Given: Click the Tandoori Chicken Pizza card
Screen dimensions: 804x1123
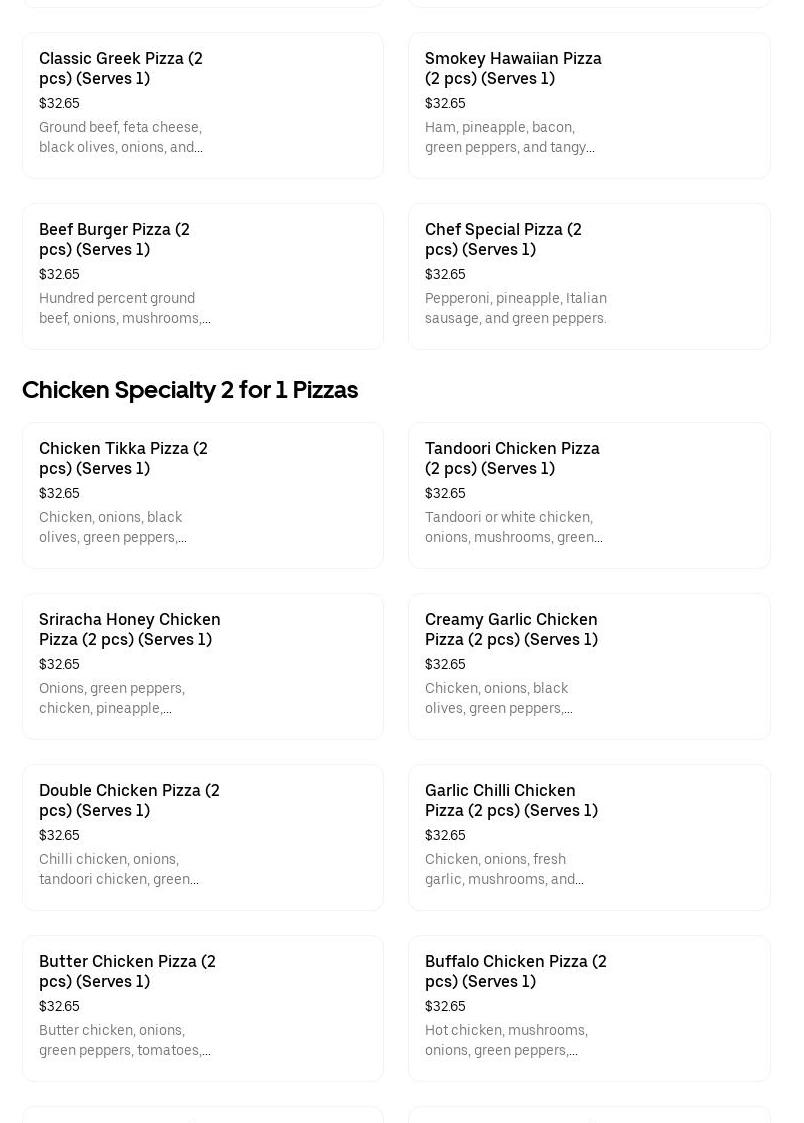Looking at the screenshot, I should click(x=589, y=495).
